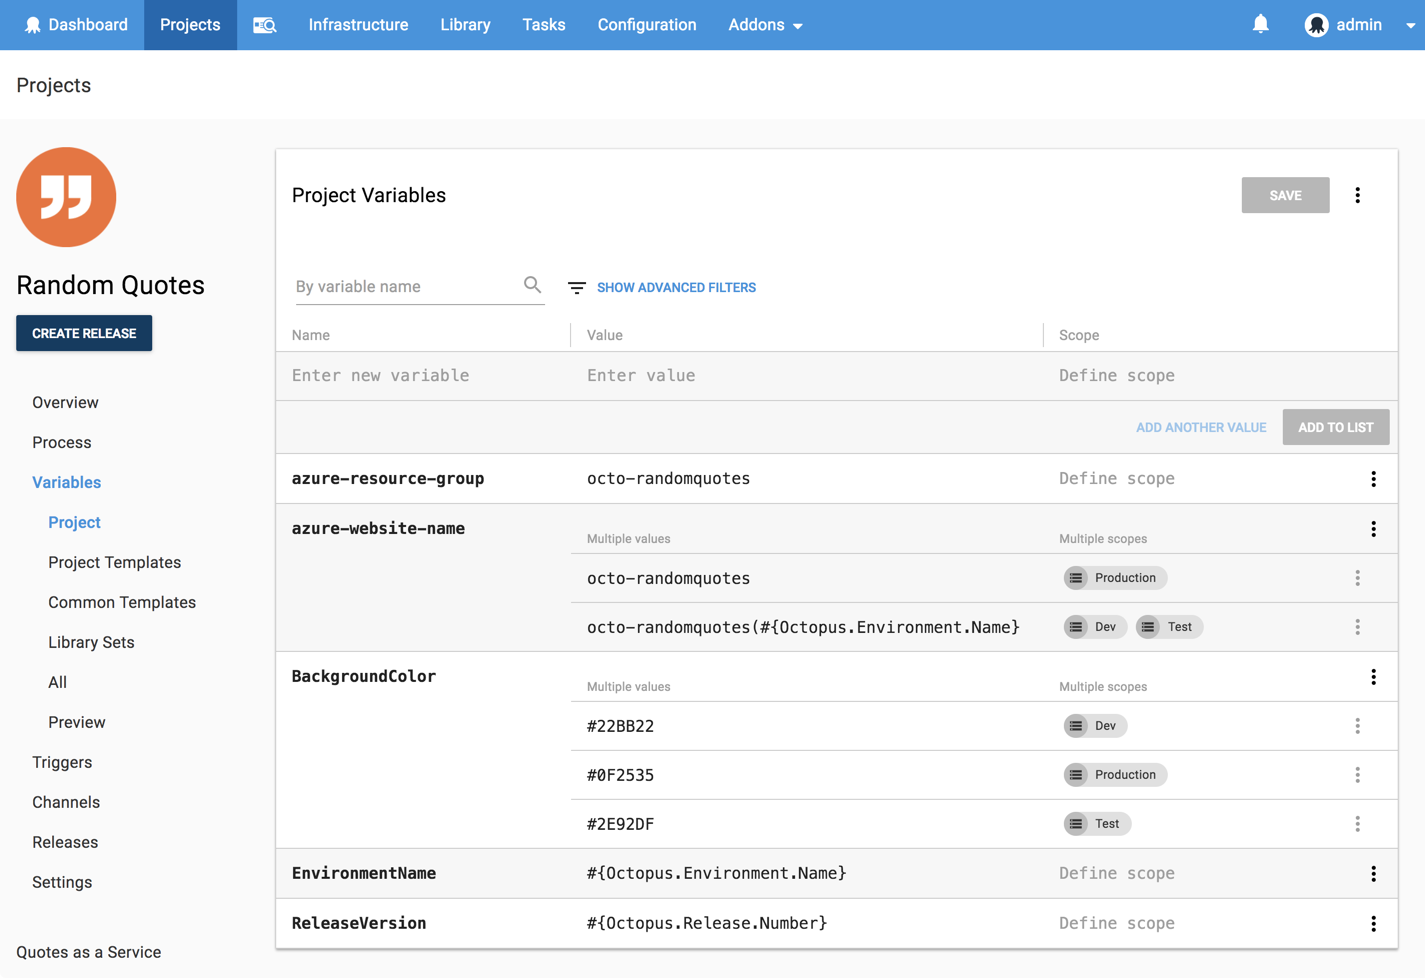Open the overflow menu for azure-resource-group
The image size is (1425, 978).
(x=1373, y=478)
